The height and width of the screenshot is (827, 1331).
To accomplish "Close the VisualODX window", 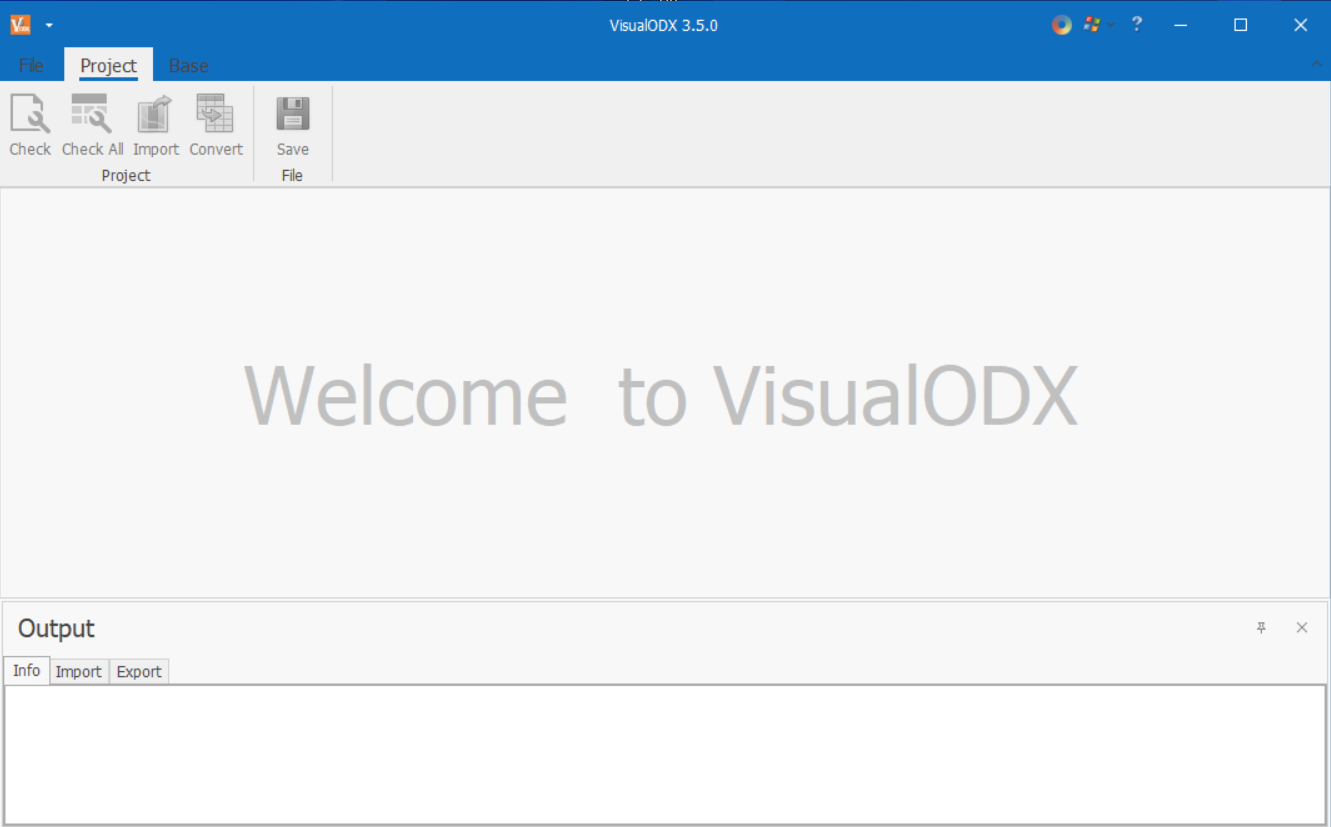I will (x=1301, y=25).
